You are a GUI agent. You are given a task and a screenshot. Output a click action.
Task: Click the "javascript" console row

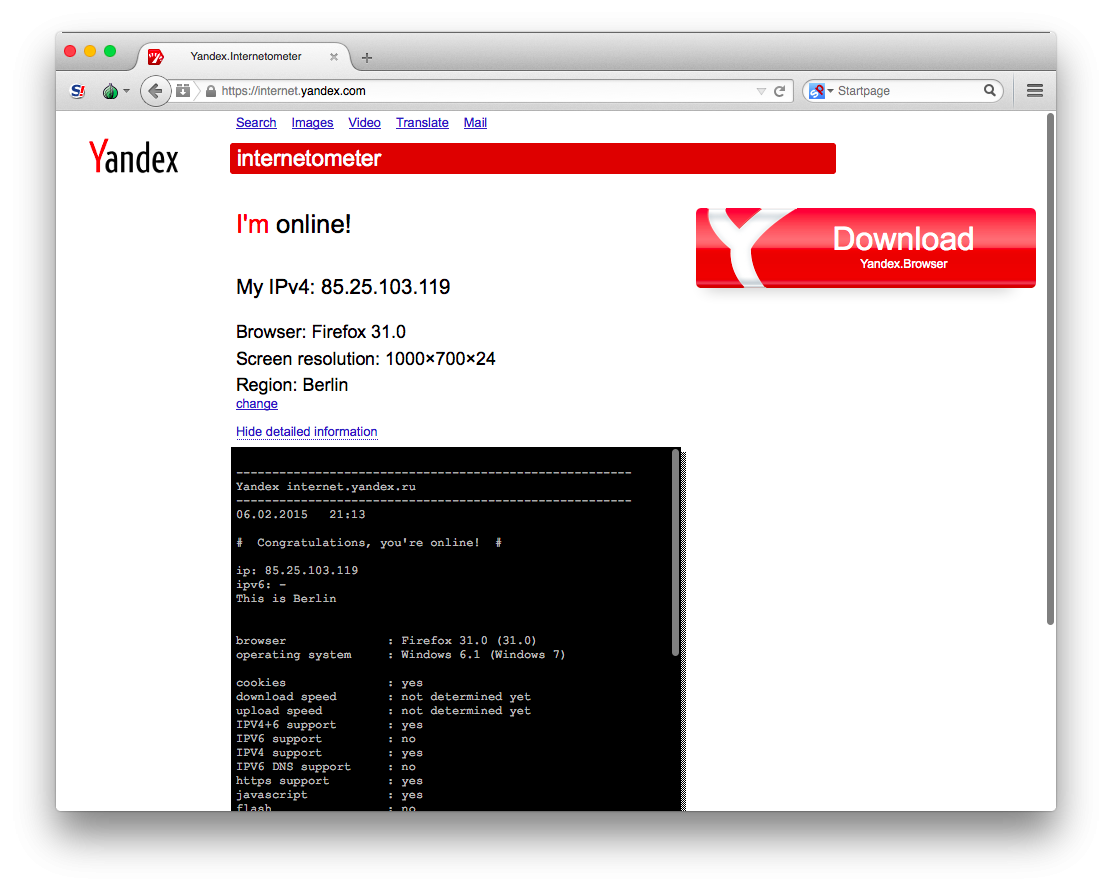tap(330, 795)
